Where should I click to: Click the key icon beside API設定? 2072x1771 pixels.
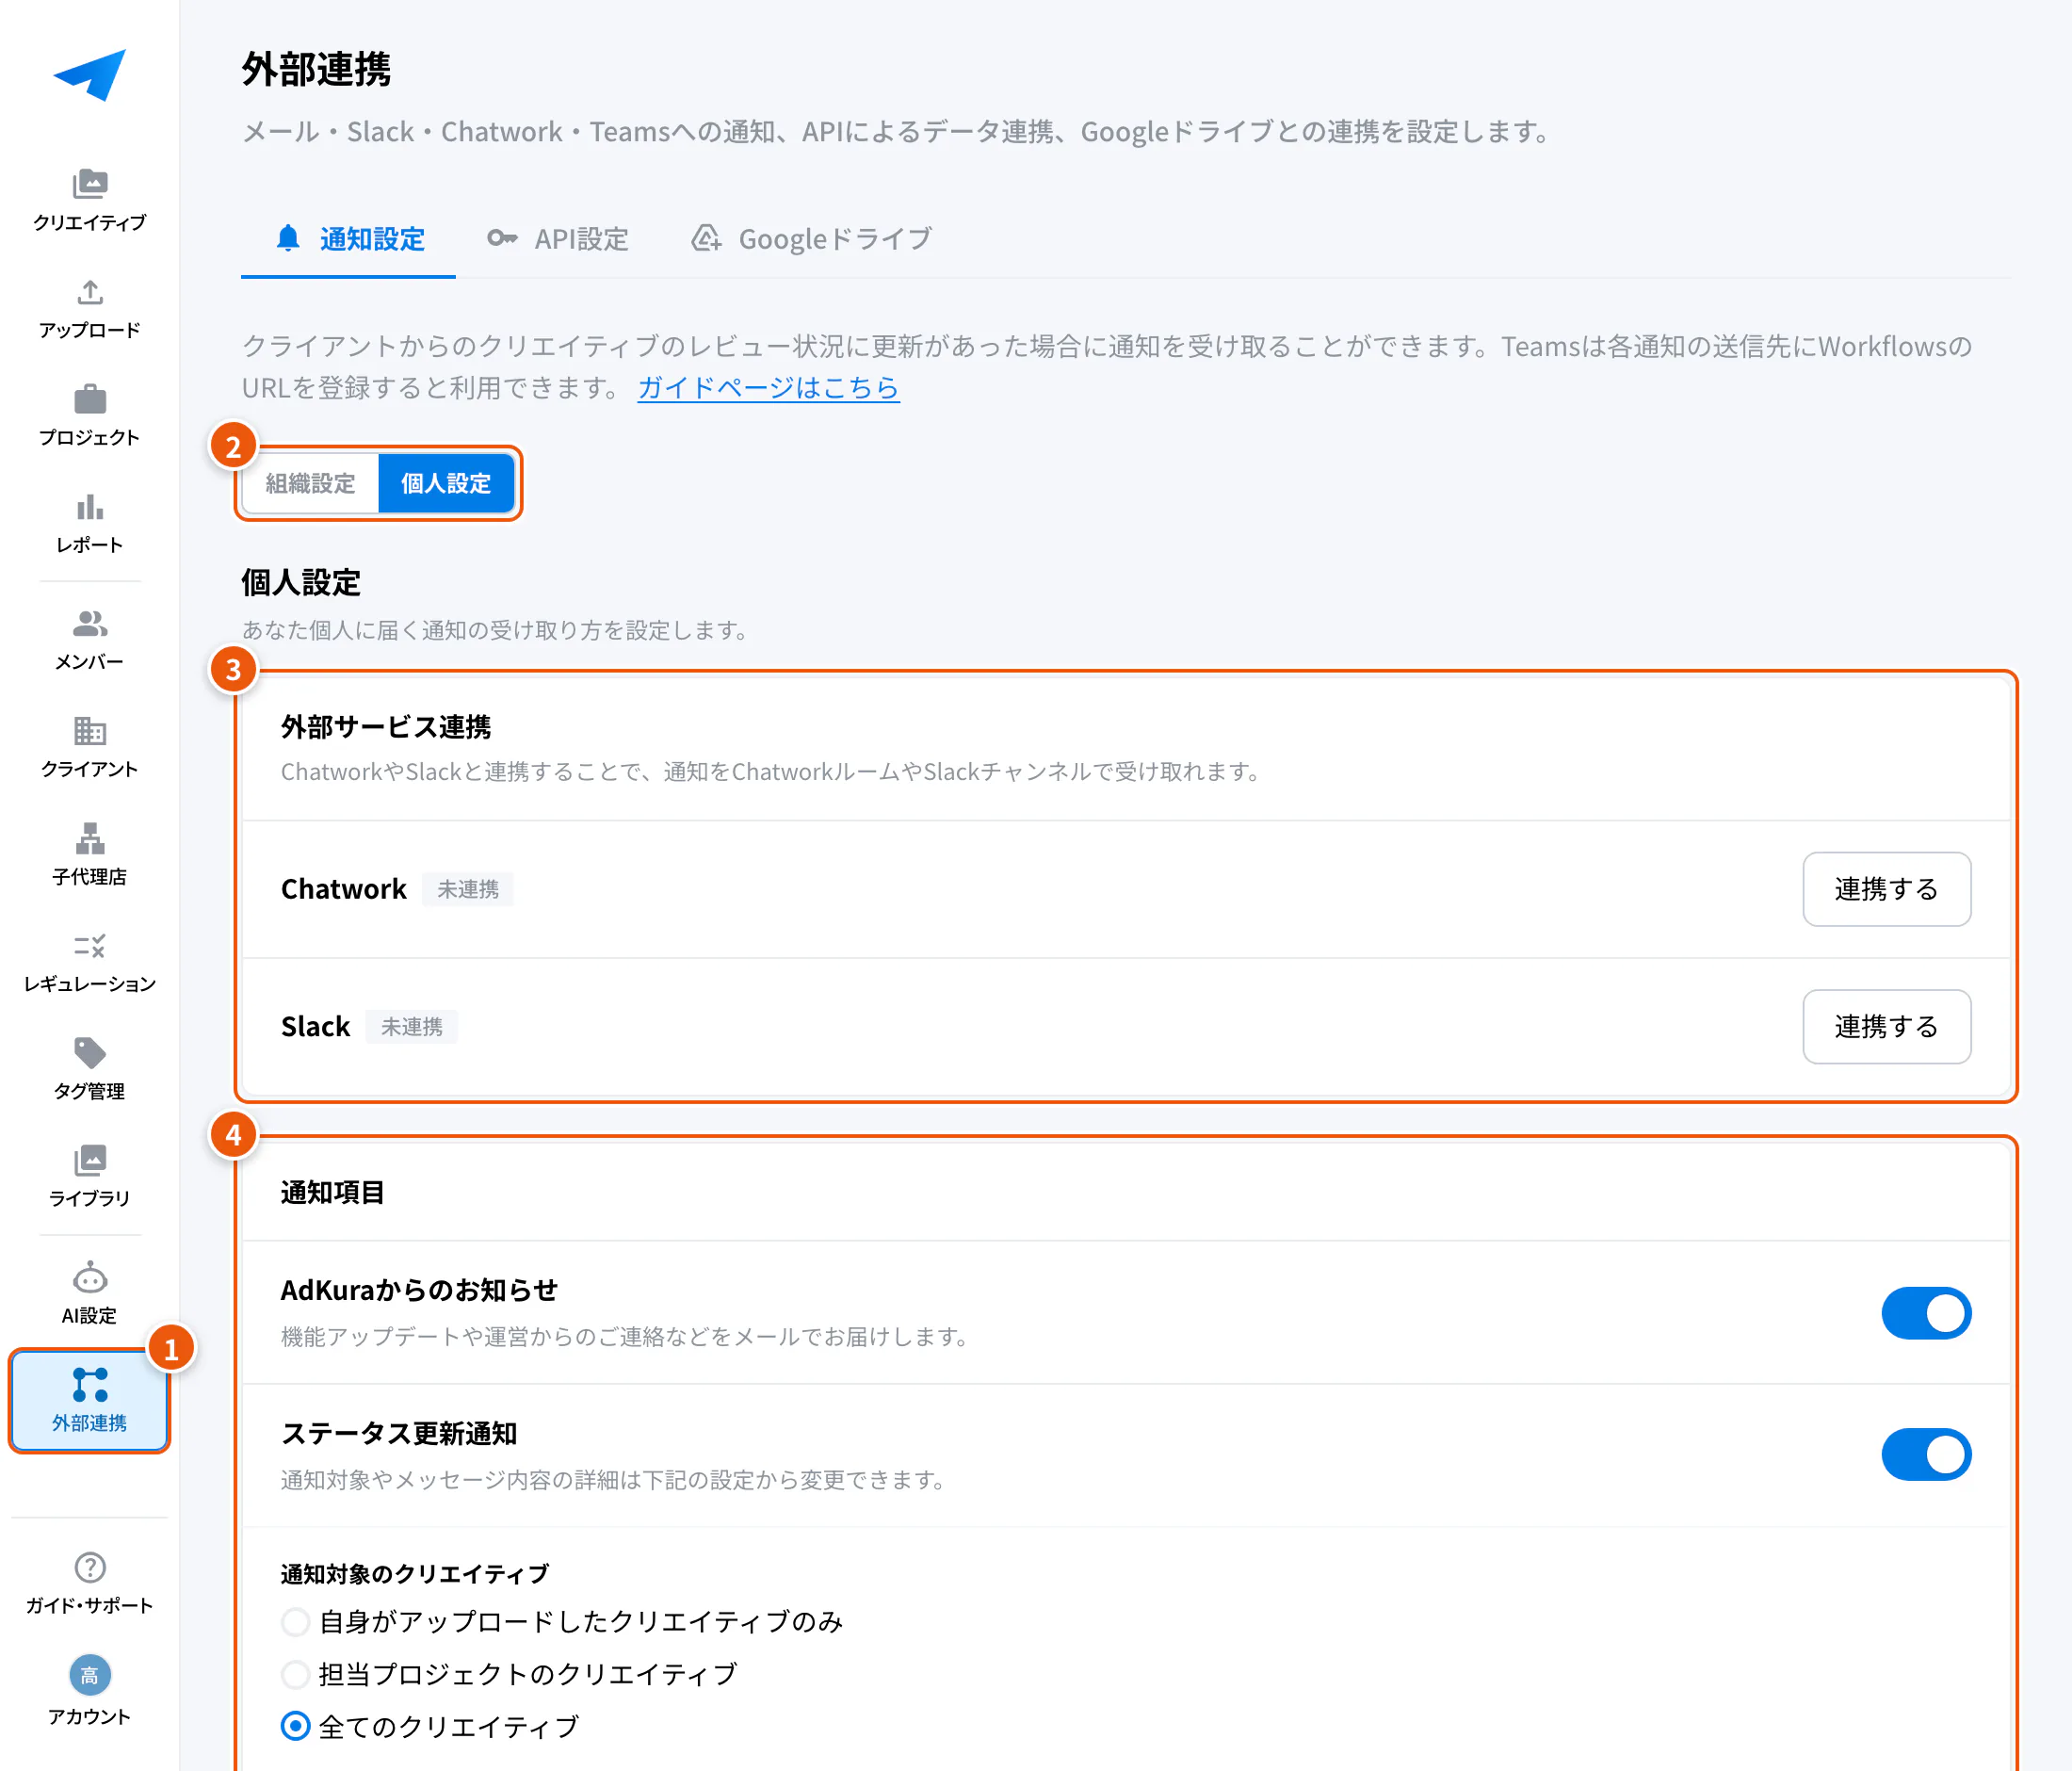pos(502,238)
